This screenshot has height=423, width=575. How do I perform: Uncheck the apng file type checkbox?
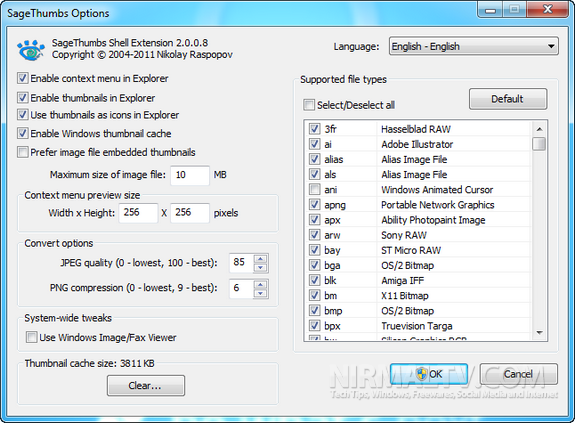coord(314,204)
